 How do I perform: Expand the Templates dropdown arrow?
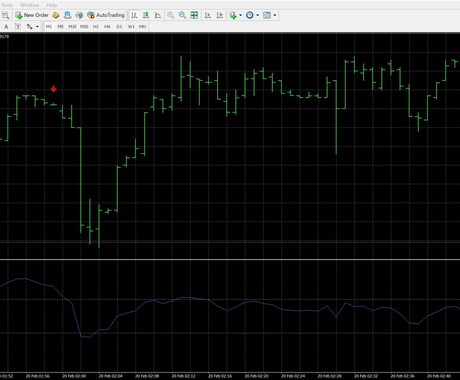[x=275, y=15]
